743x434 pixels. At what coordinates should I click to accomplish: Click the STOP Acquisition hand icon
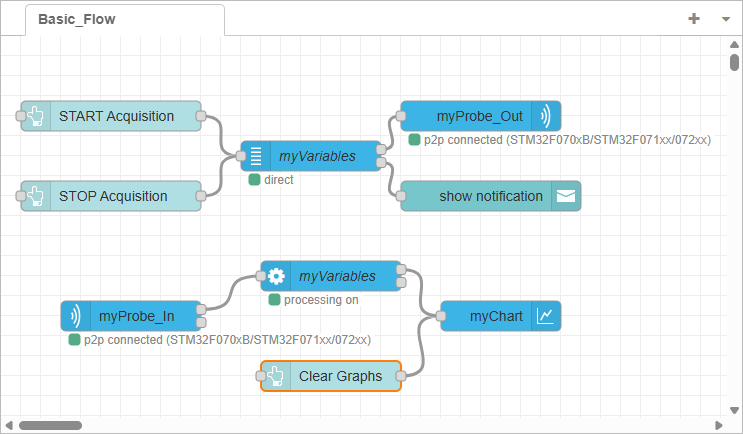coord(36,196)
